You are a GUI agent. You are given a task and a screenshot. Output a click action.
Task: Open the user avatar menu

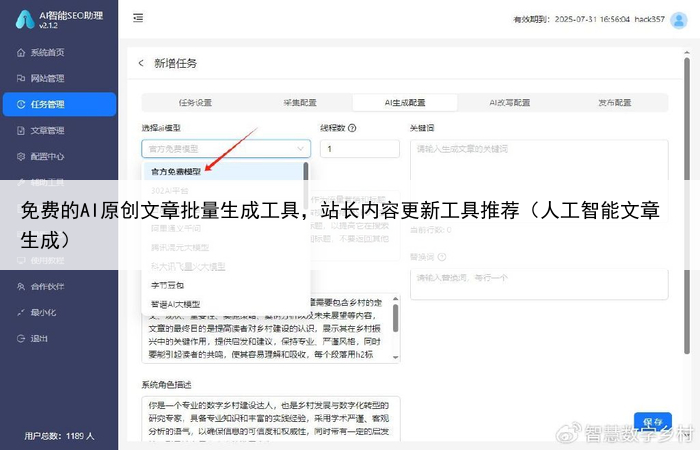[679, 20]
